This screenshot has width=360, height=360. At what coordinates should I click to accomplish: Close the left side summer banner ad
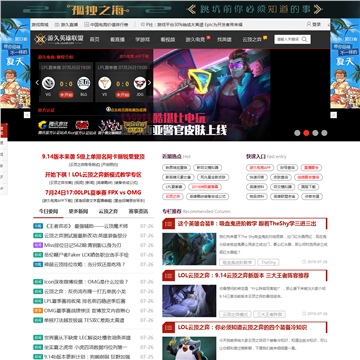pyautogui.click(x=27, y=115)
